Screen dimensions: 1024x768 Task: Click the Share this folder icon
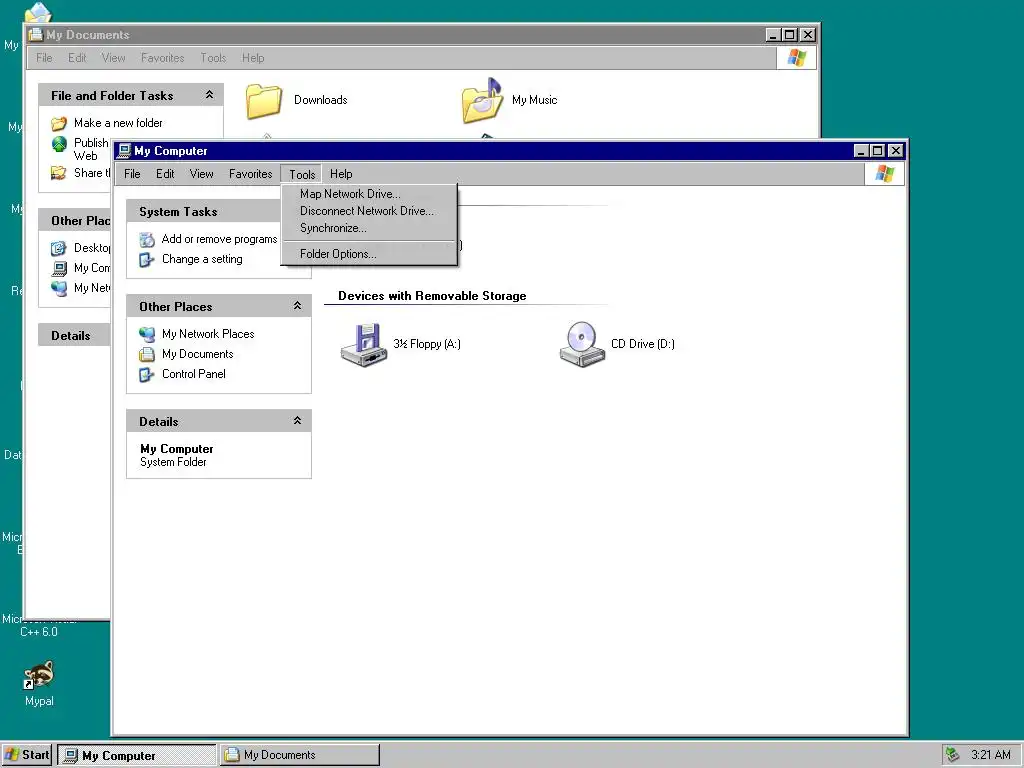point(59,173)
